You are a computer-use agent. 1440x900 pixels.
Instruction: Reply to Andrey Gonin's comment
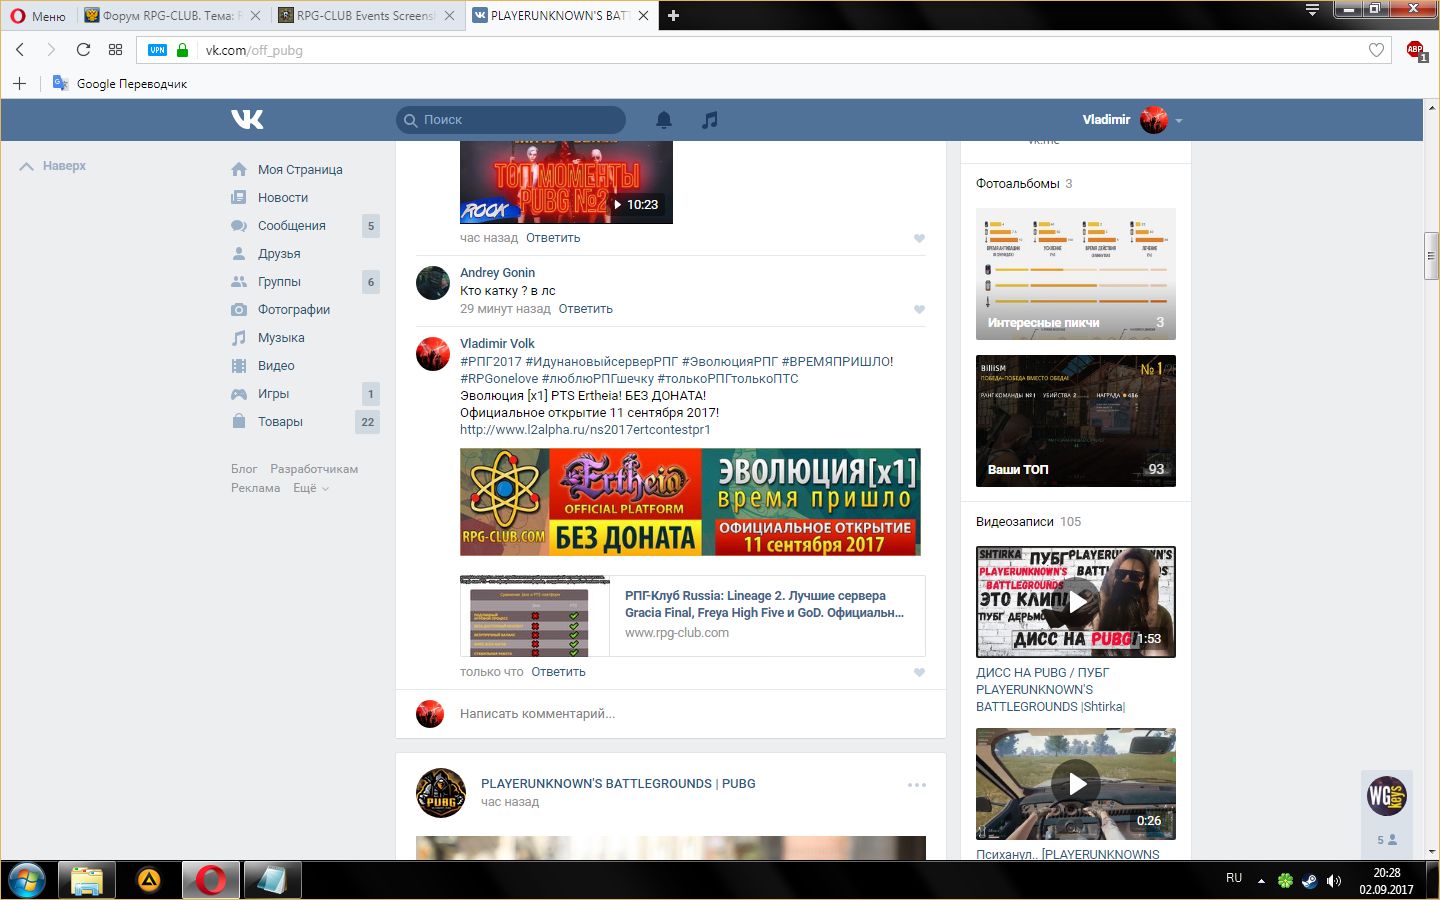point(586,308)
